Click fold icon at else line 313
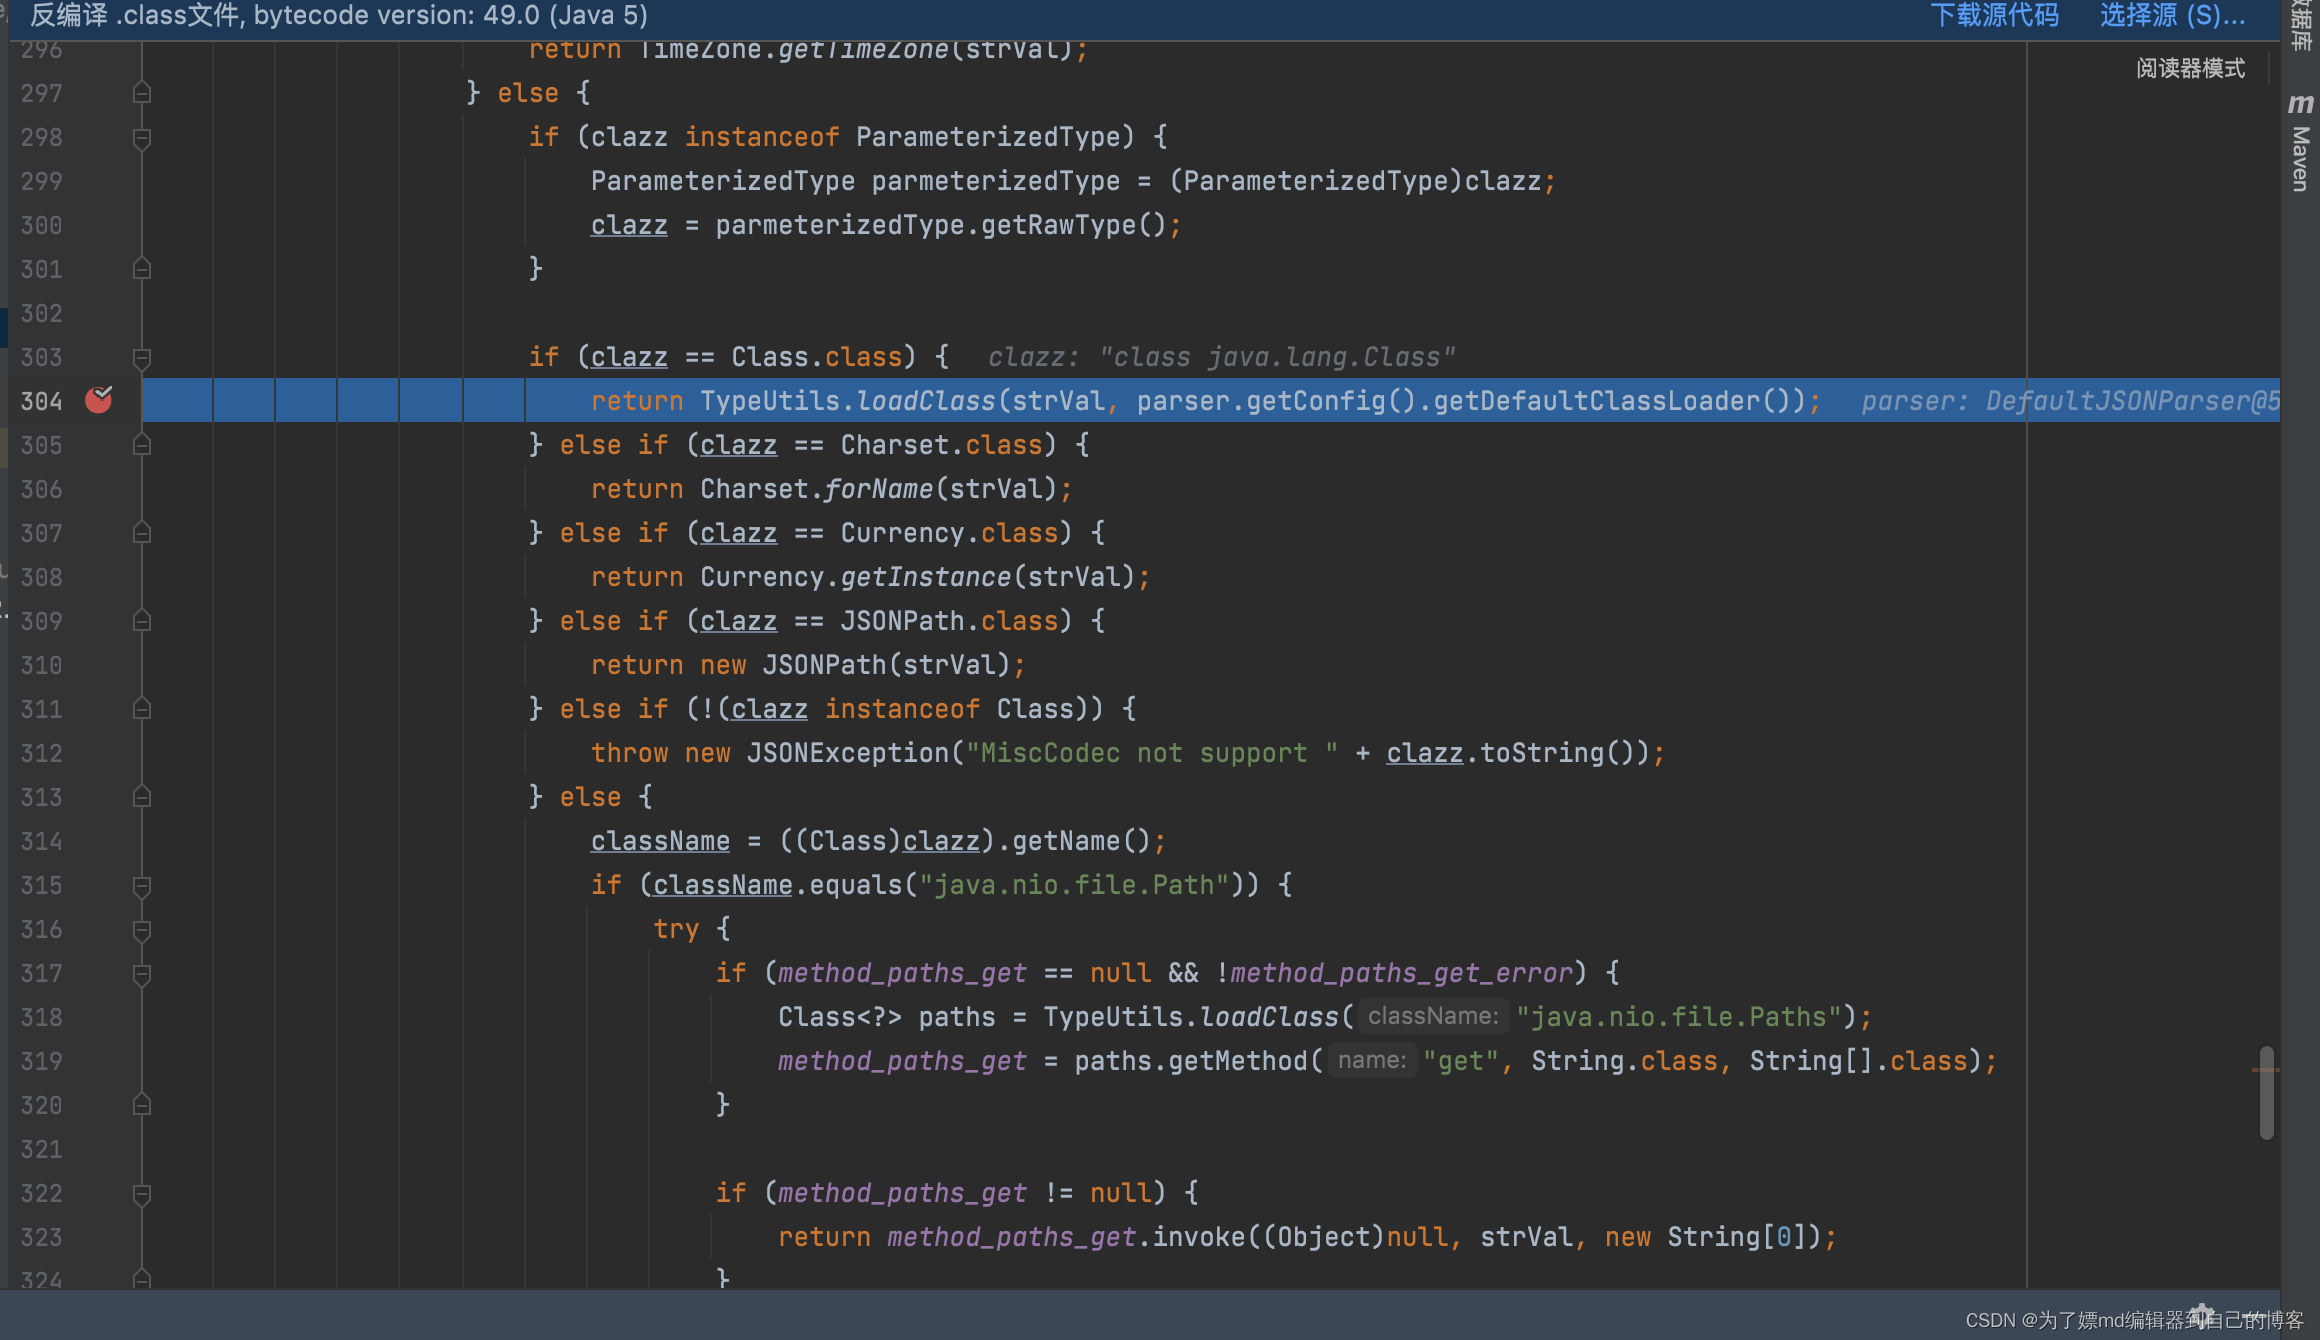Viewport: 2320px width, 1340px height. [x=142, y=797]
